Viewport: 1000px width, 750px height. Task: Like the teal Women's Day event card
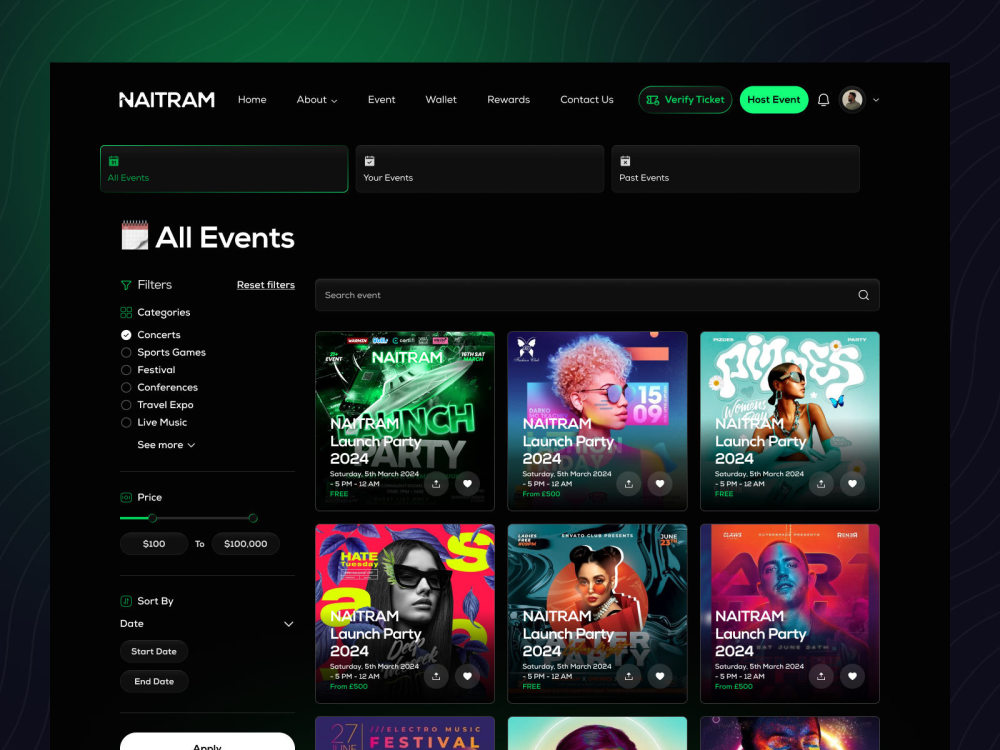853,484
